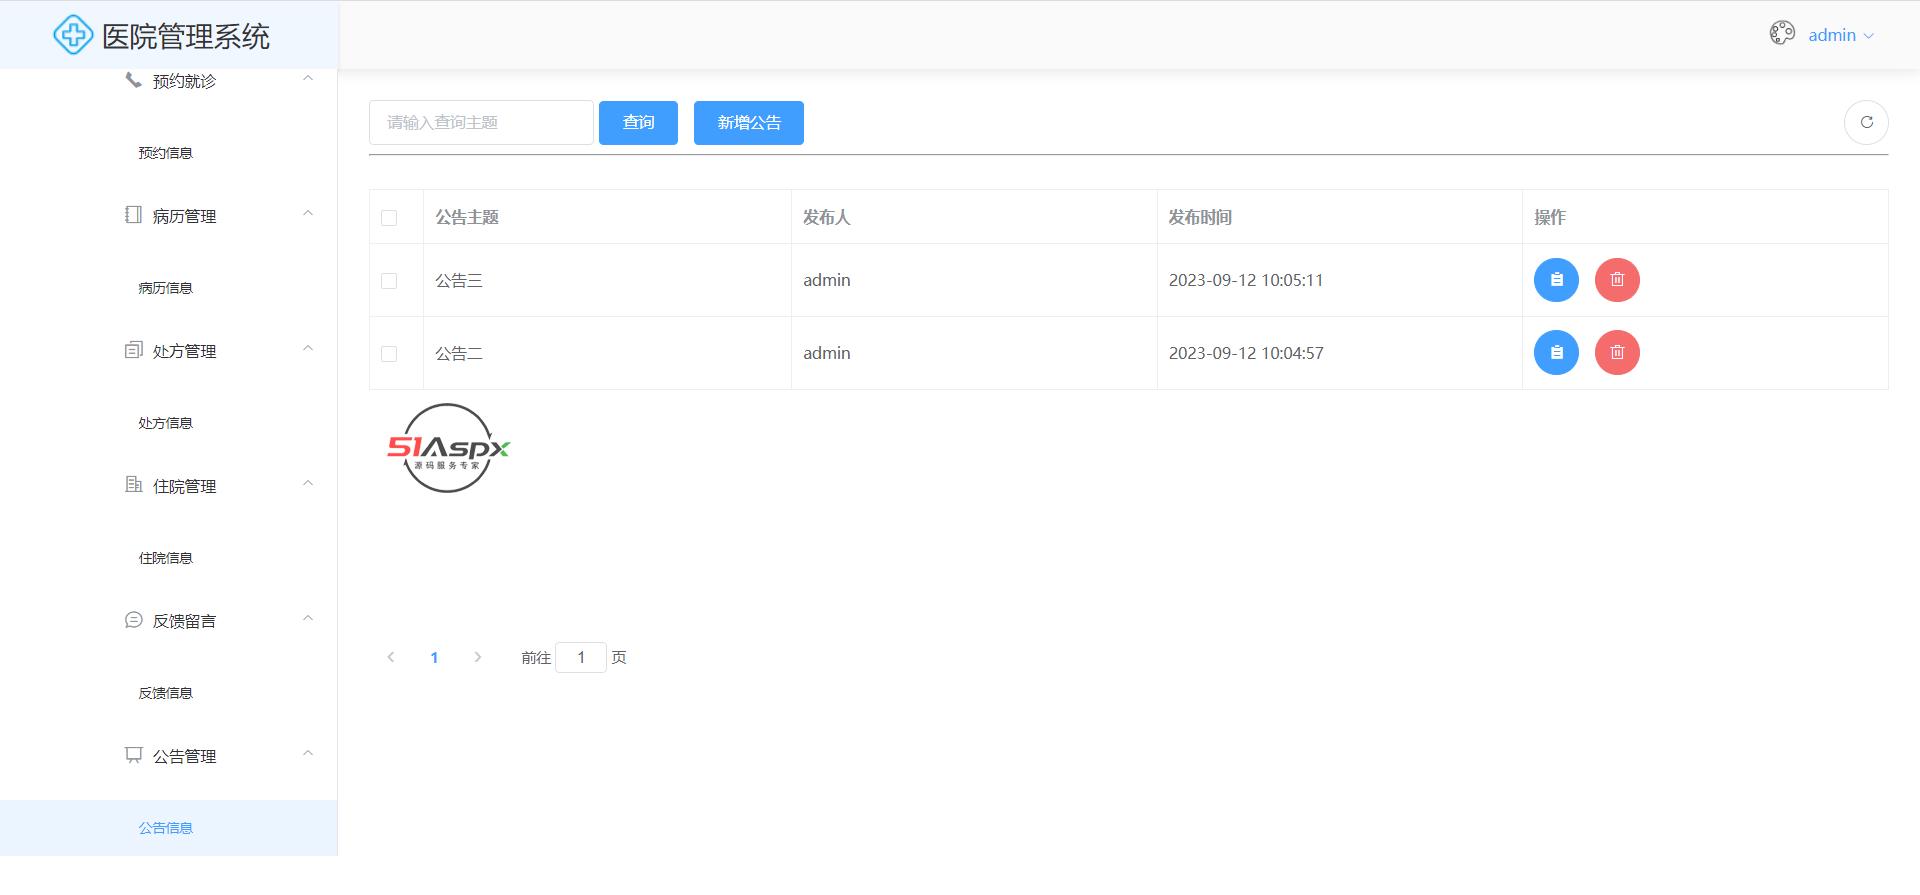Click the hospital system logo icon
Image resolution: width=1920 pixels, height=895 pixels.
[x=73, y=36]
